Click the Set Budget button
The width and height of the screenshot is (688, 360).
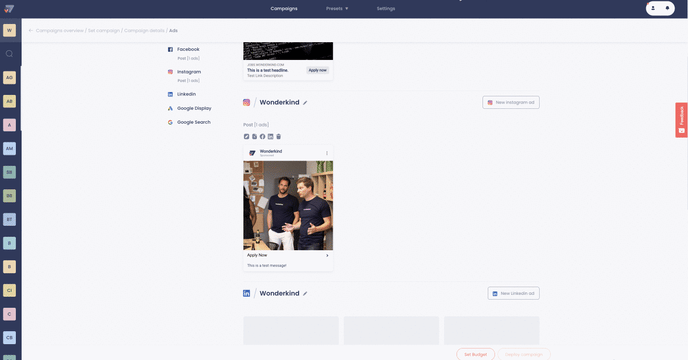476,354
